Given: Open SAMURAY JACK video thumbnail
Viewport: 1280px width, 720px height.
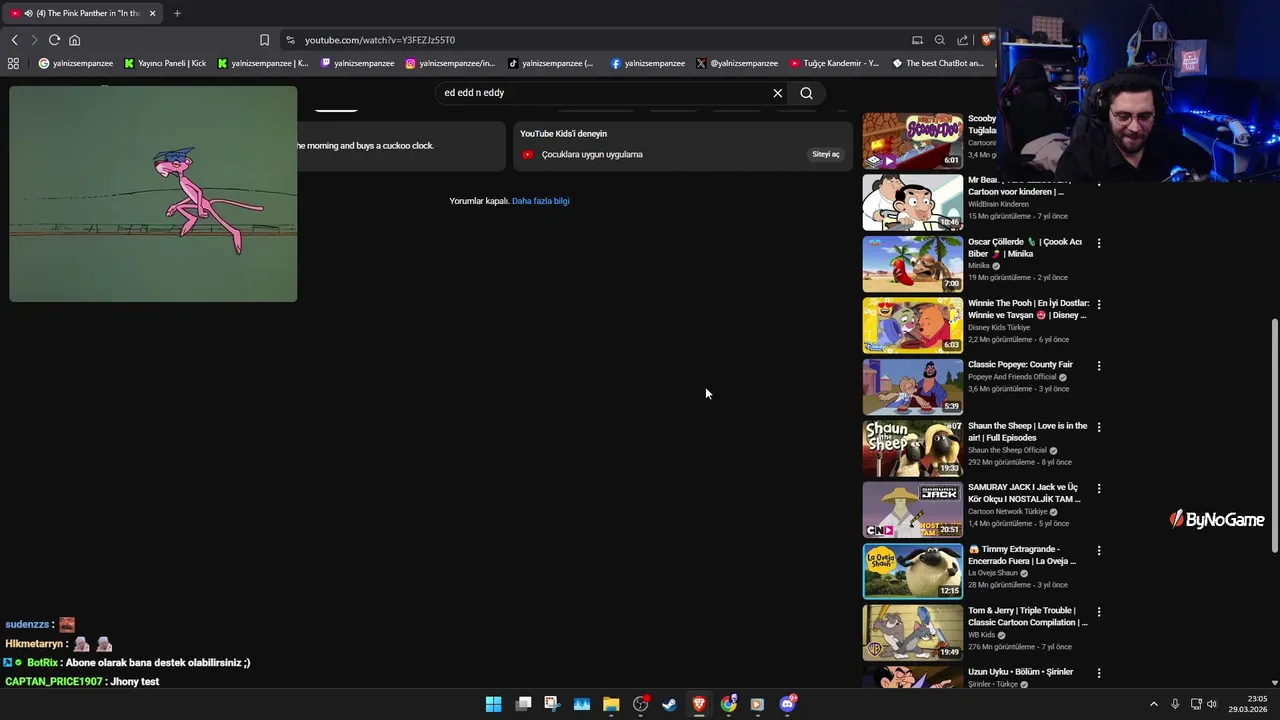Looking at the screenshot, I should (x=913, y=509).
